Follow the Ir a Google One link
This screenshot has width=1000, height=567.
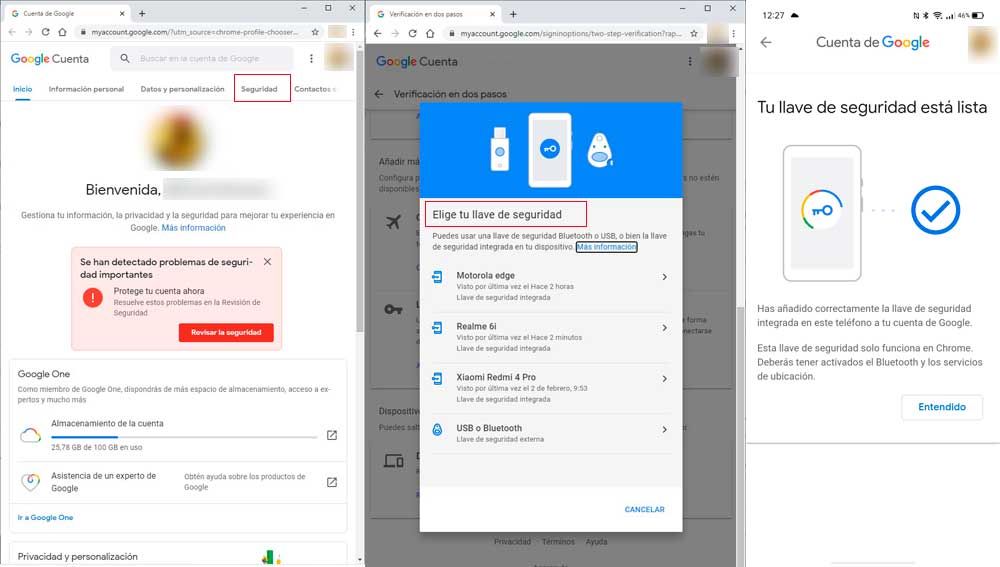pos(45,517)
